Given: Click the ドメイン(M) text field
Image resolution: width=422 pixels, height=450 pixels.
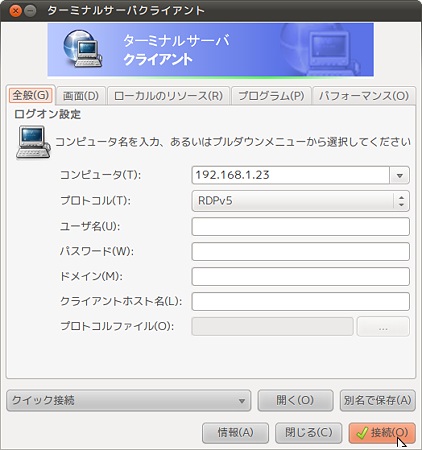Looking at the screenshot, I should 300,277.
